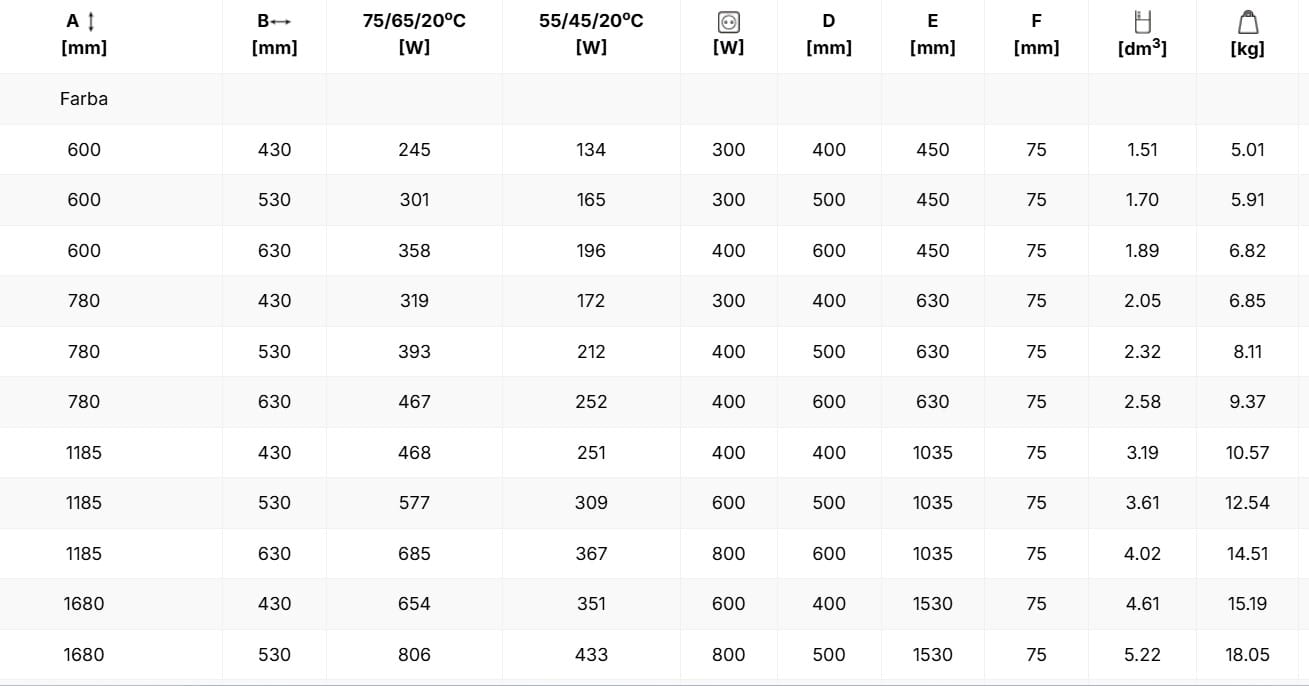Click the 245 W heat output cell
This screenshot has height=686, width=1309.
414,150
